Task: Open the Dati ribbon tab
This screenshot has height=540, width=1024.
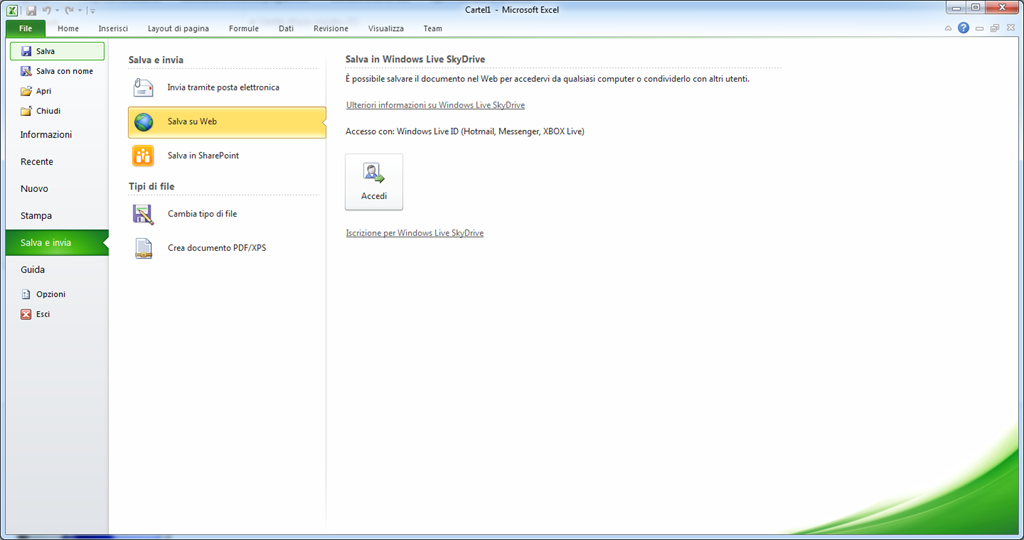Action: coord(286,29)
